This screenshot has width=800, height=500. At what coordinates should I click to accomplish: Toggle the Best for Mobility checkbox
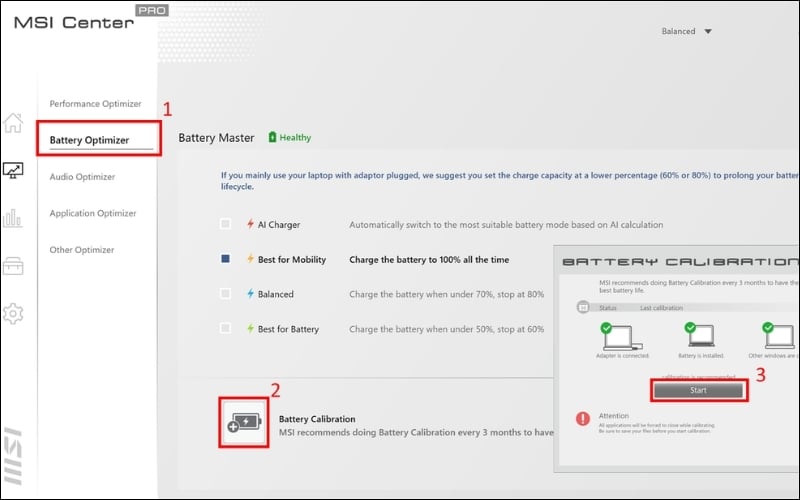pos(226,259)
